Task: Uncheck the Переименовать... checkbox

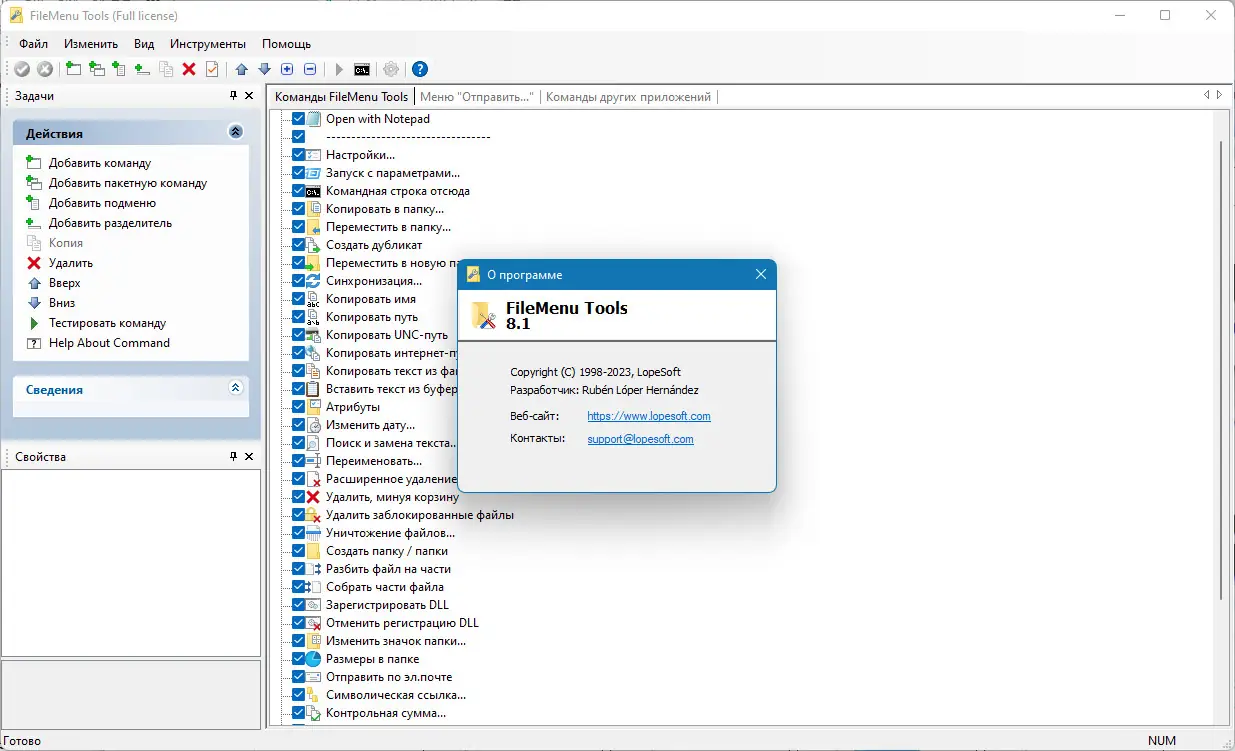Action: [x=298, y=461]
